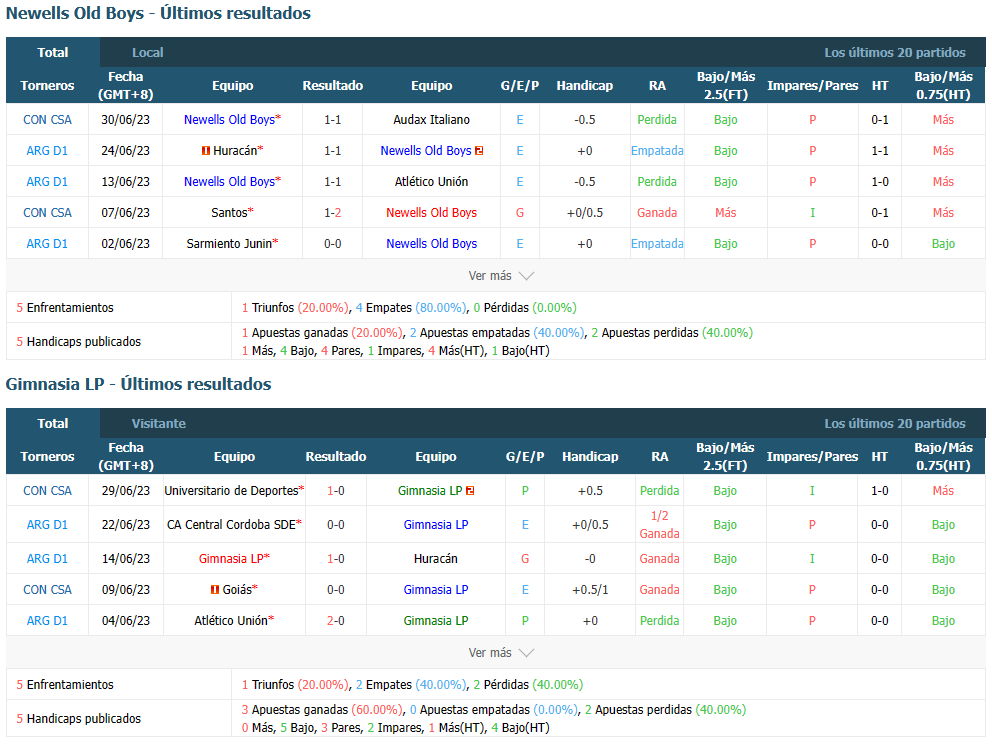Switch to Visitante tab for Gimnasia

tap(158, 423)
